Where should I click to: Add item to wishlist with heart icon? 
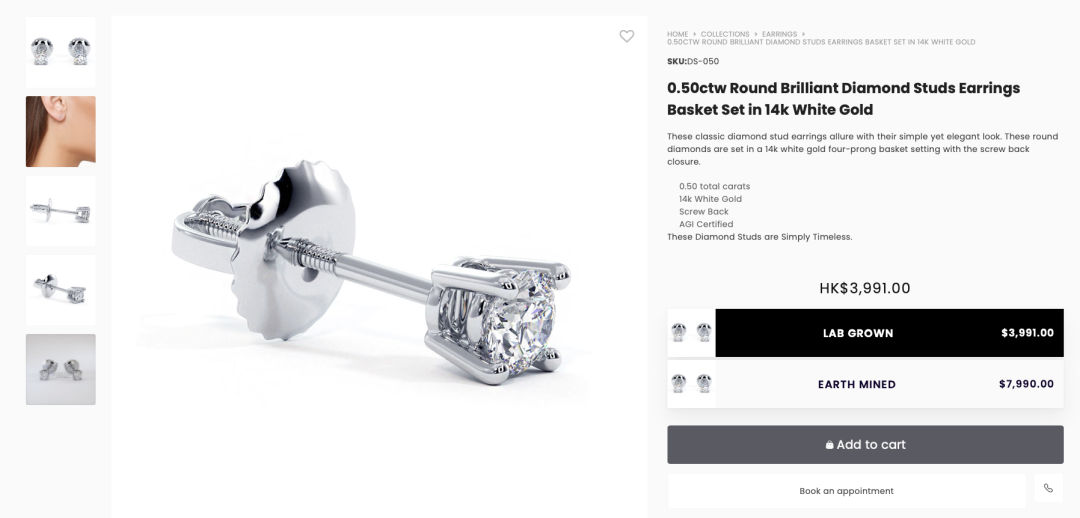pyautogui.click(x=626, y=36)
